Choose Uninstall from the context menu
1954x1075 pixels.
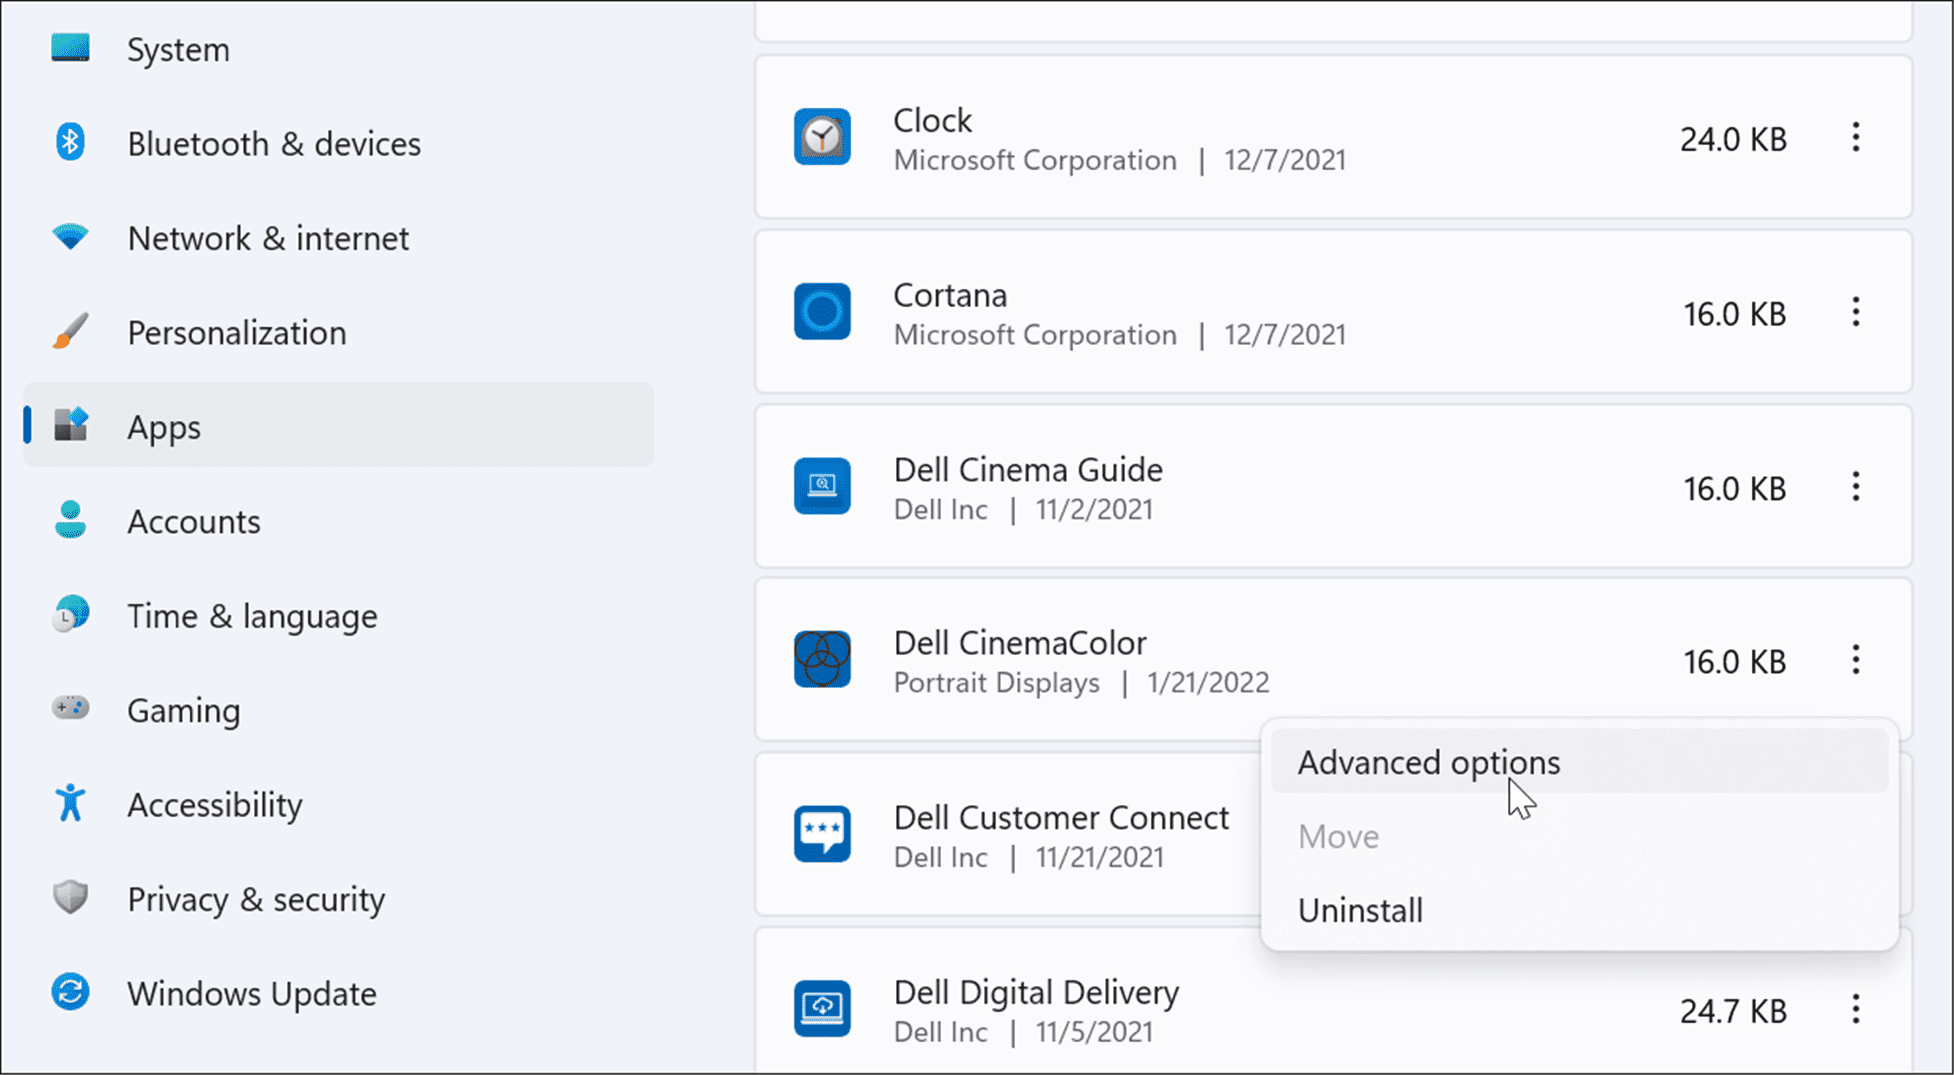point(1360,909)
